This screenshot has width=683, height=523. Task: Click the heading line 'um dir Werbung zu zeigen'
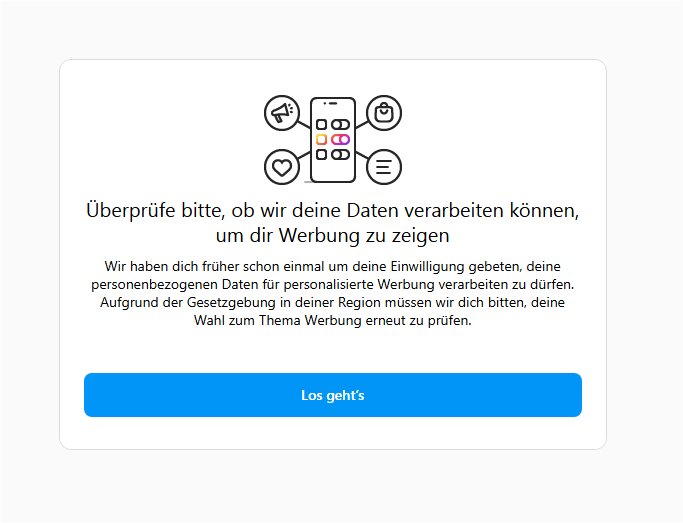click(333, 236)
